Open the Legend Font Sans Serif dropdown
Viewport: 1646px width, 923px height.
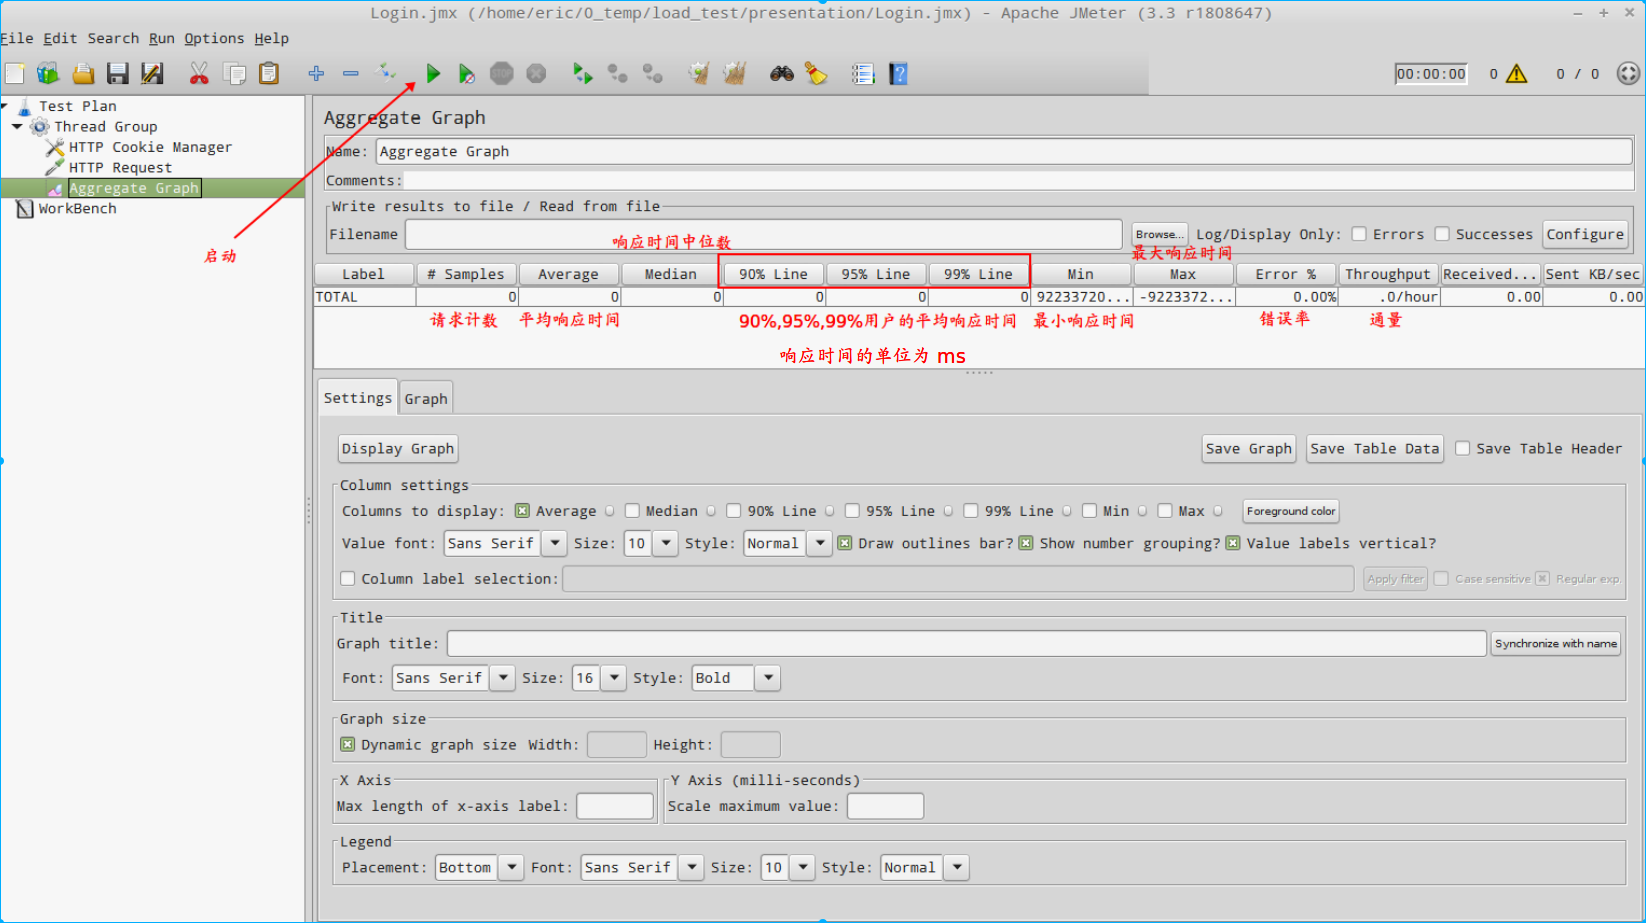691,867
